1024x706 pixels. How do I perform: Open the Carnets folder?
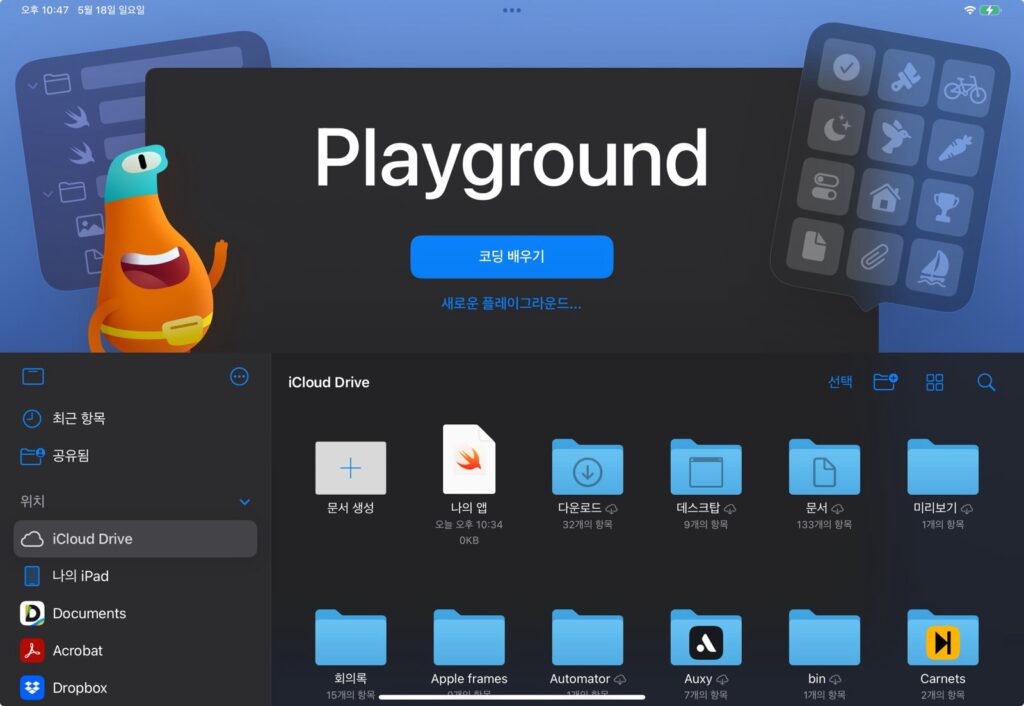(942, 637)
